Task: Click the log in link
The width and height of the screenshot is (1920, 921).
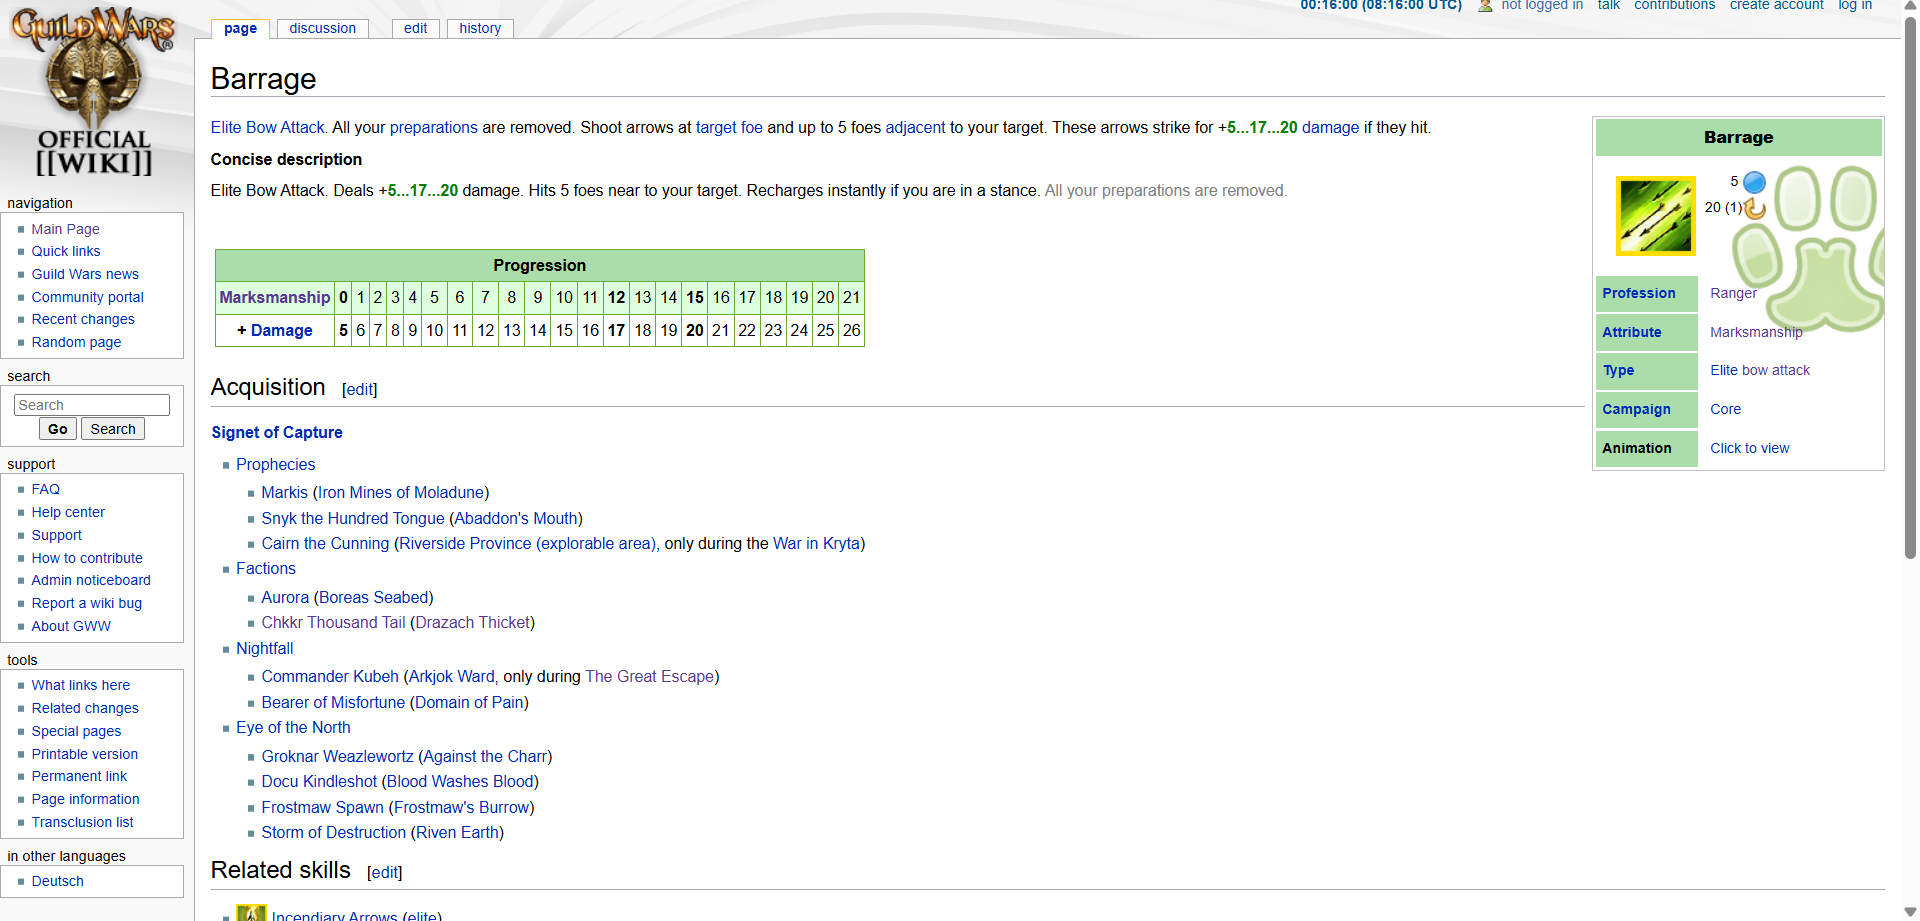Action: (x=1855, y=6)
